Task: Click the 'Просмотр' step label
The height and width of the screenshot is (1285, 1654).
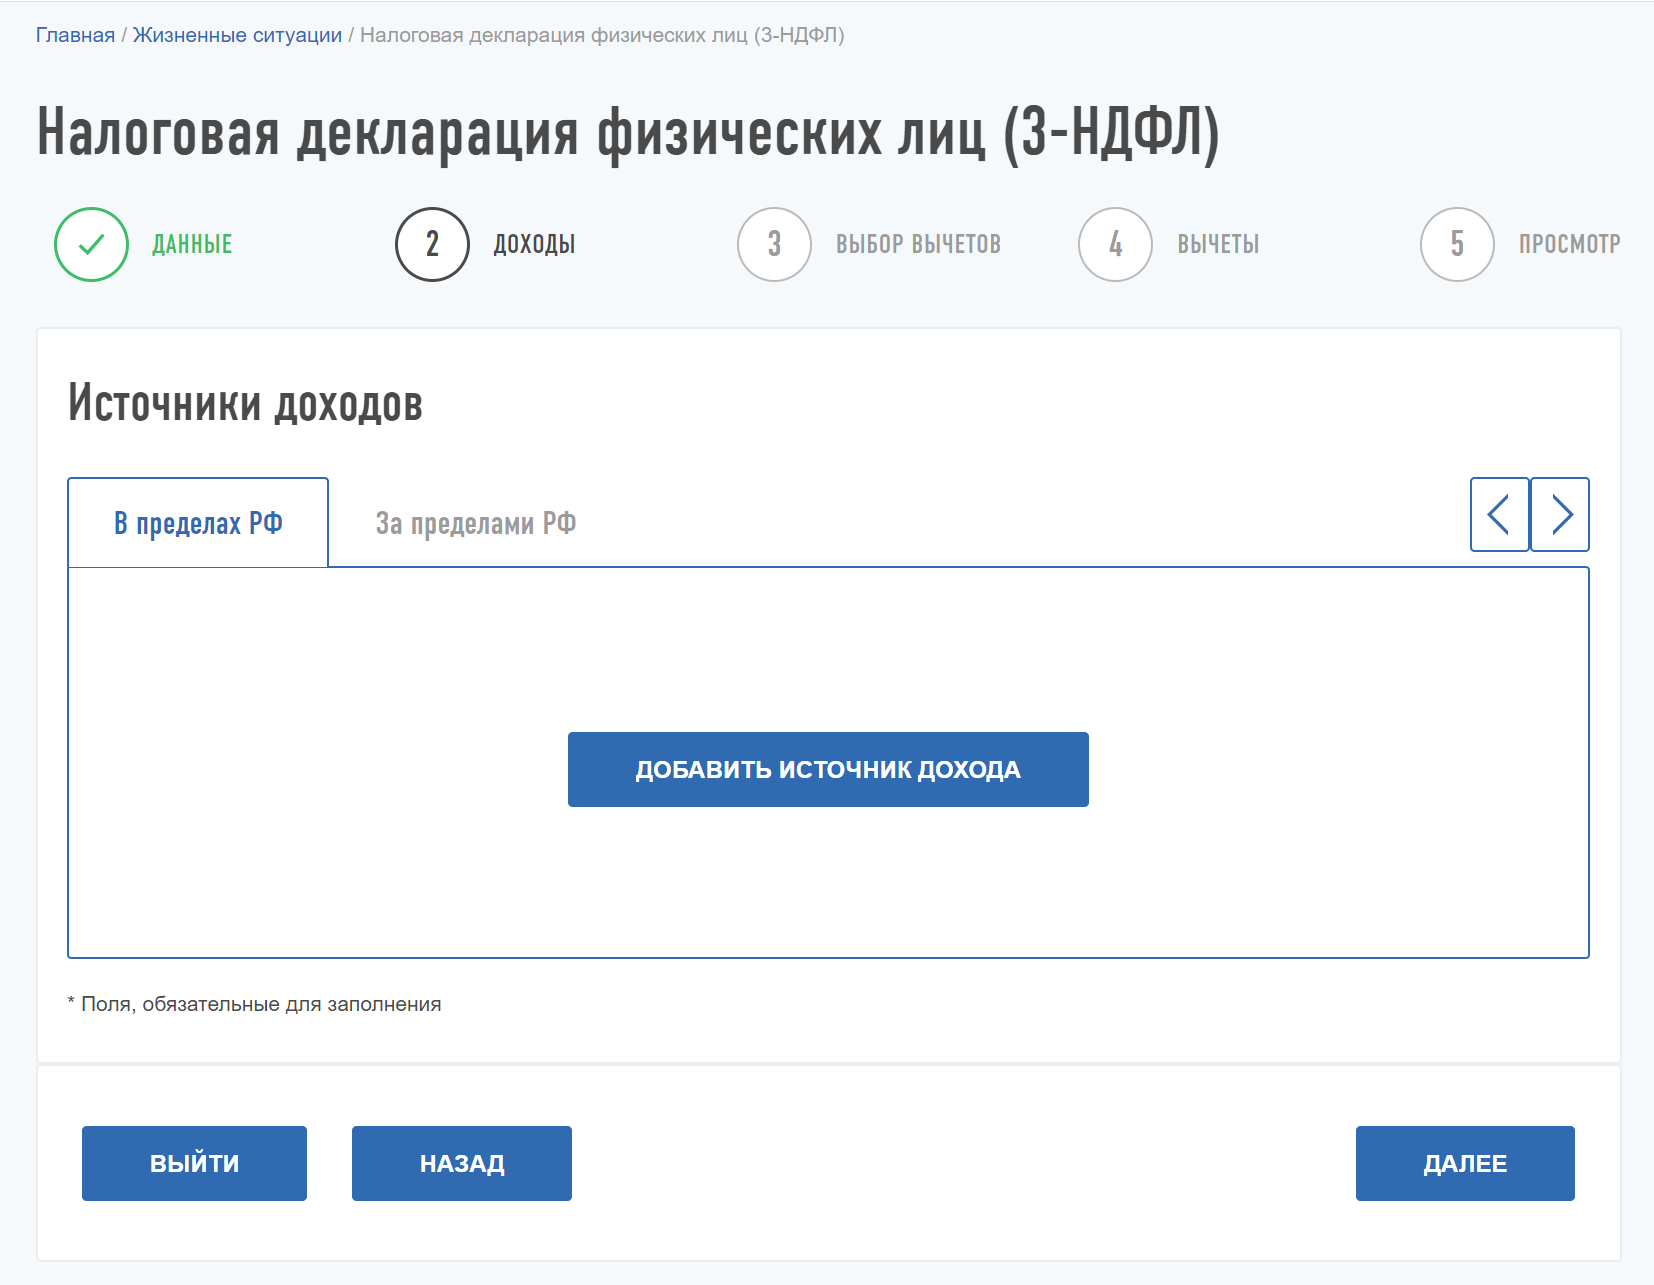Action: tap(1569, 244)
